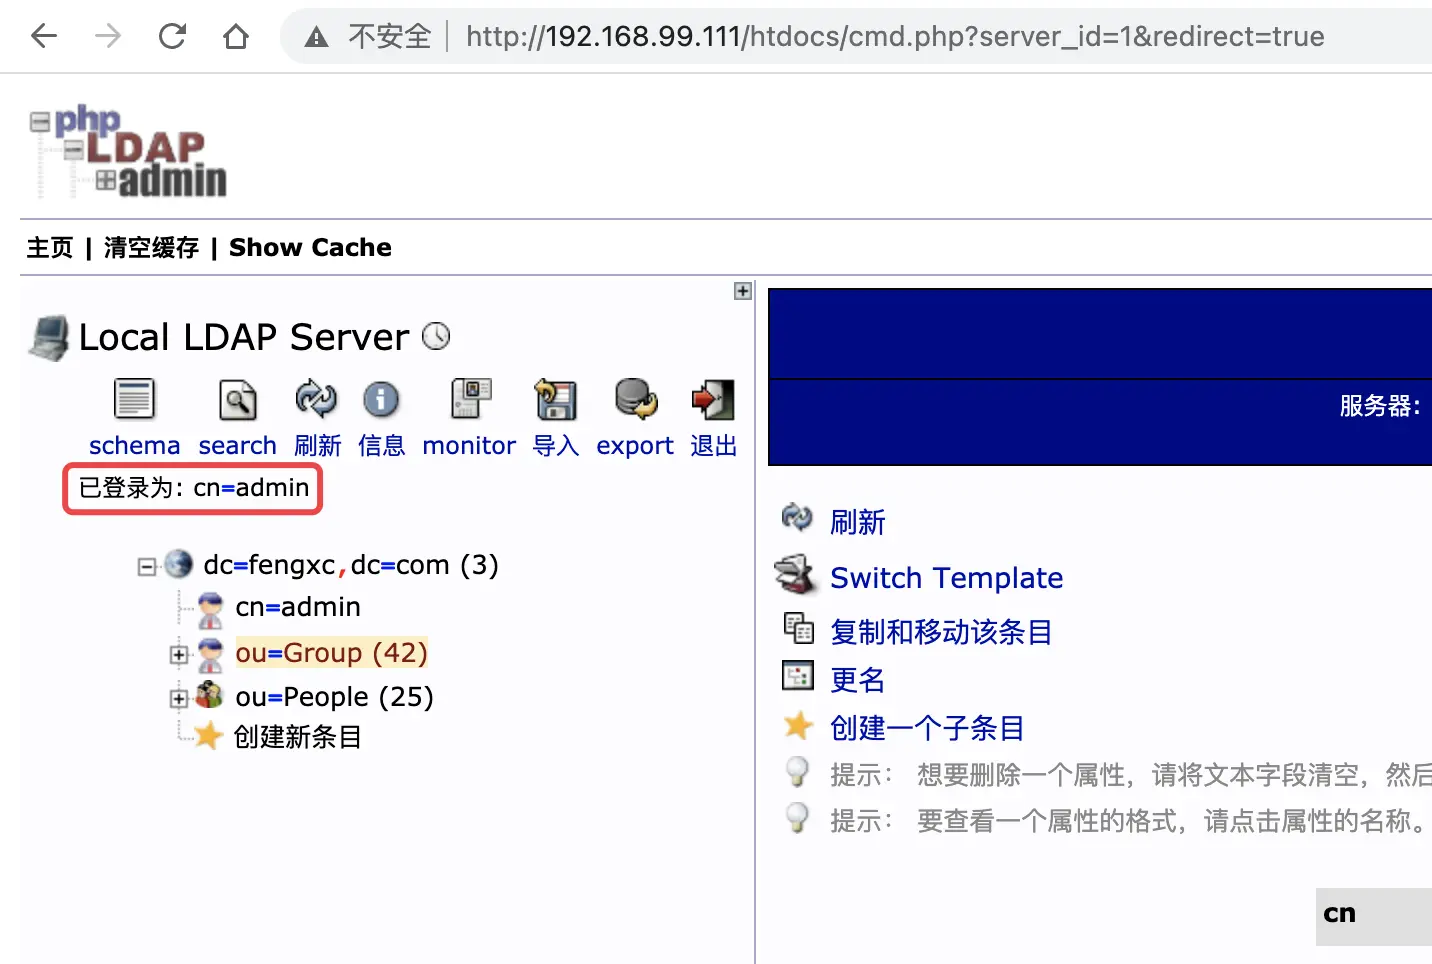Image resolution: width=1432 pixels, height=964 pixels.
Task: Open the Show Cache link
Action: coord(310,247)
